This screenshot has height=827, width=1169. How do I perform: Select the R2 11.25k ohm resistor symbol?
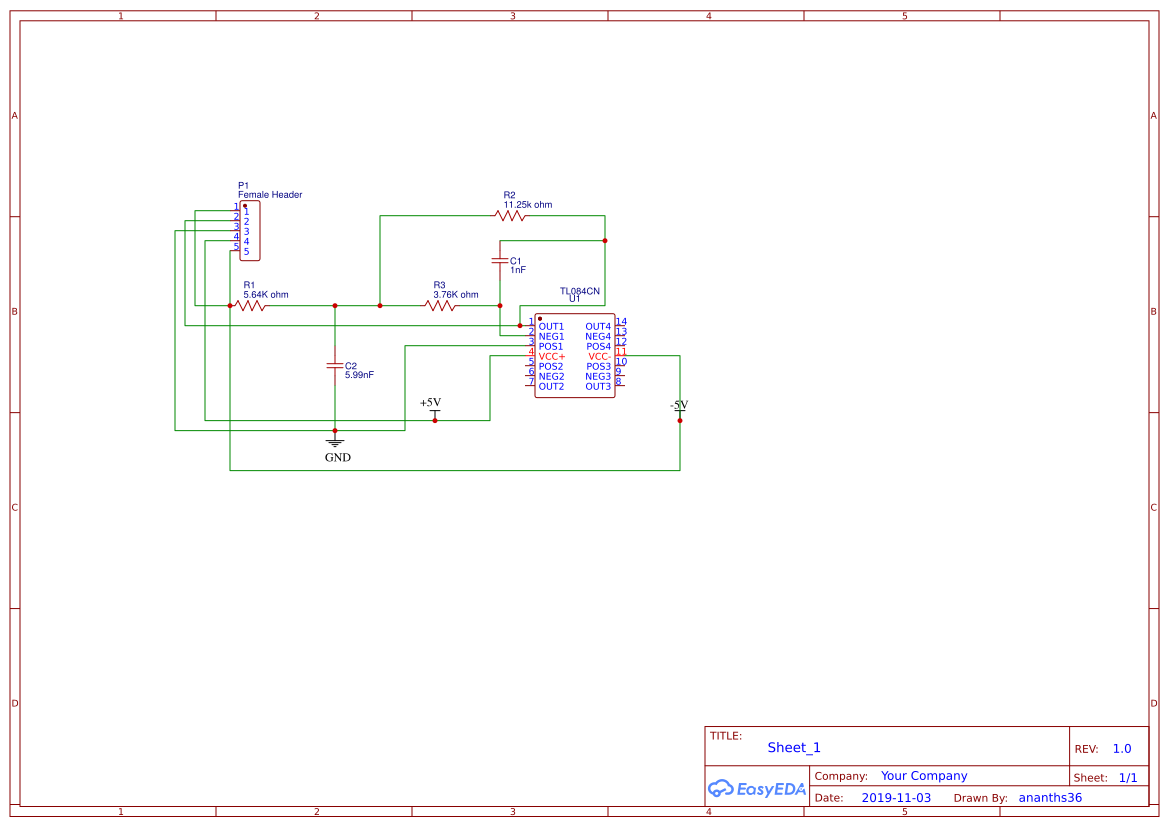[x=510, y=216]
